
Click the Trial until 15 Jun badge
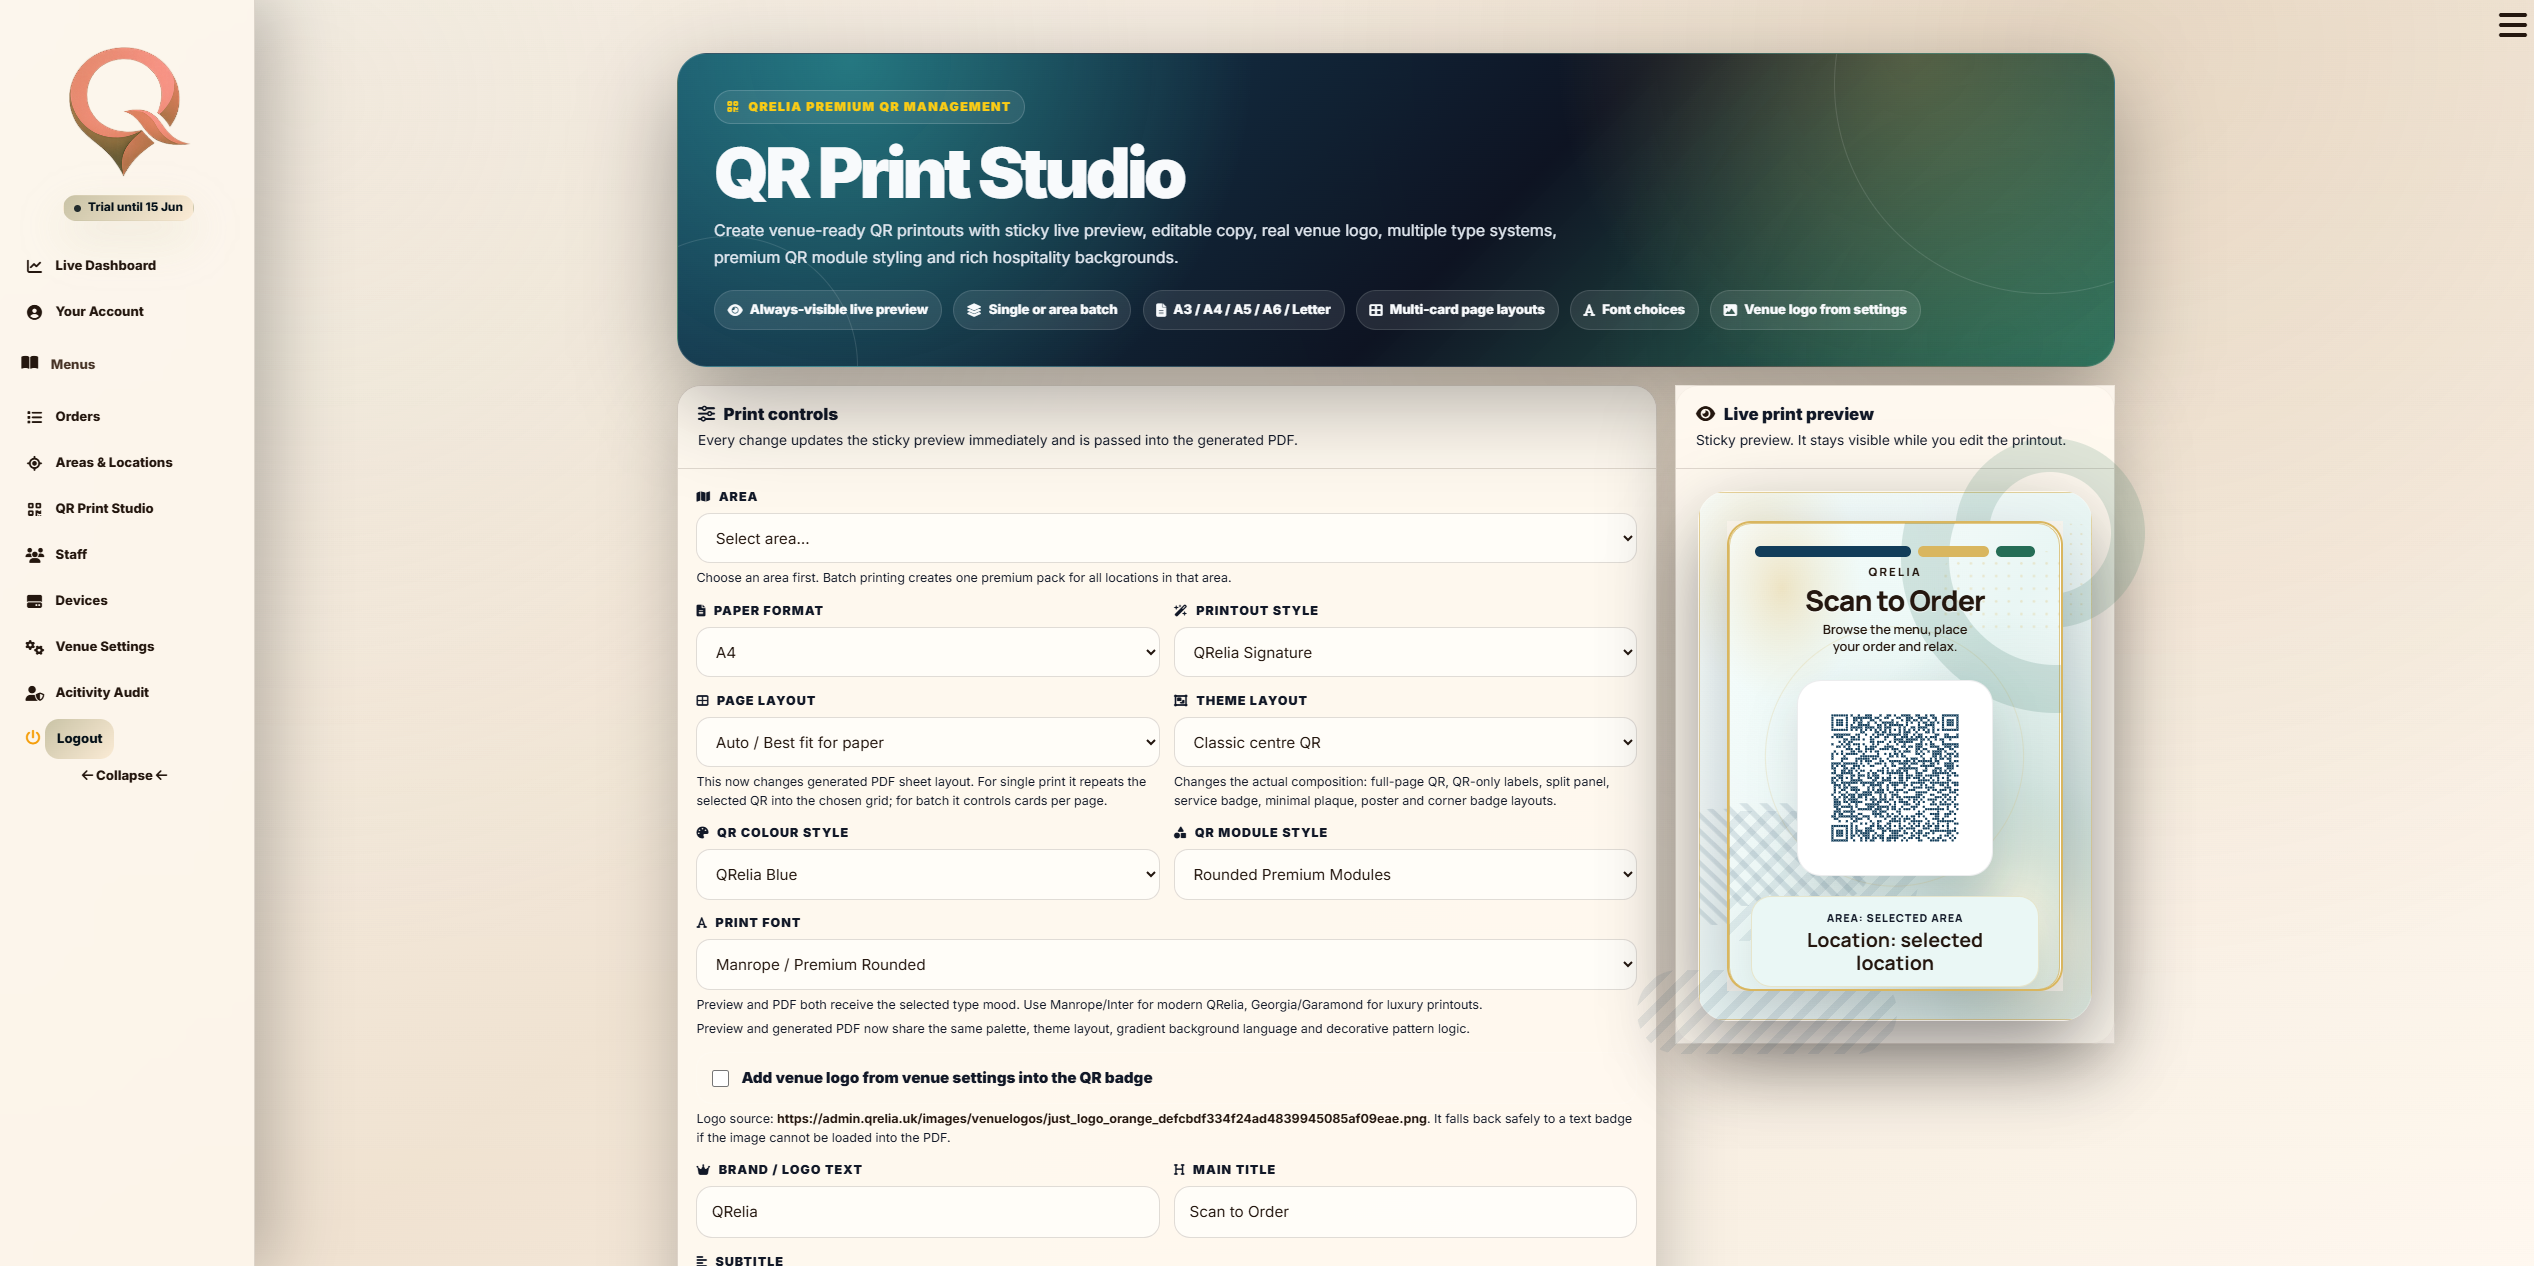tap(128, 208)
